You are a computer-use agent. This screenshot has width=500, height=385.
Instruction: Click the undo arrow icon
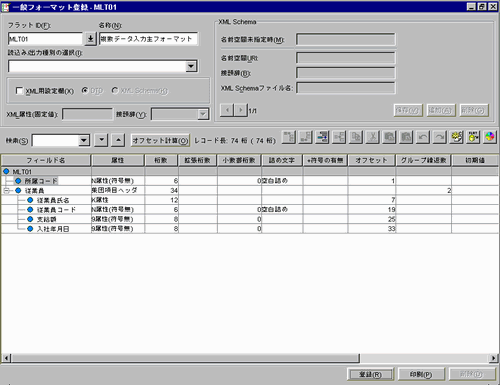(x=423, y=137)
